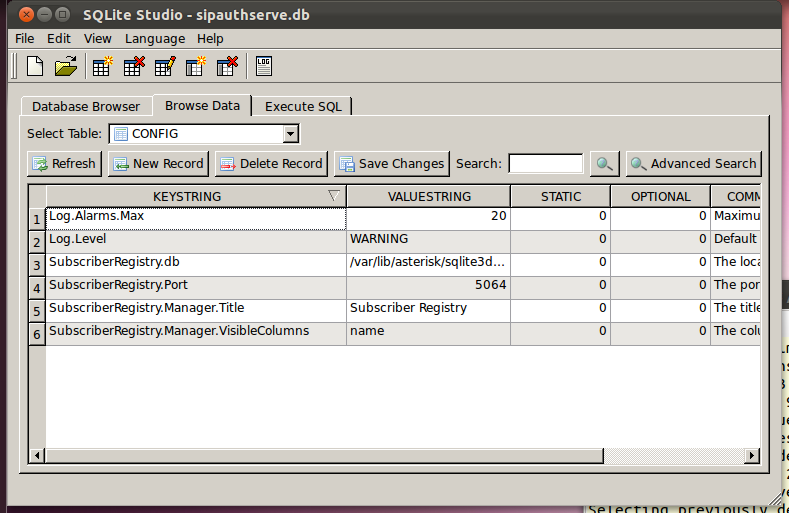This screenshot has height=513, width=789.
Task: Switch to the Database Browser tab
Action: [86, 106]
